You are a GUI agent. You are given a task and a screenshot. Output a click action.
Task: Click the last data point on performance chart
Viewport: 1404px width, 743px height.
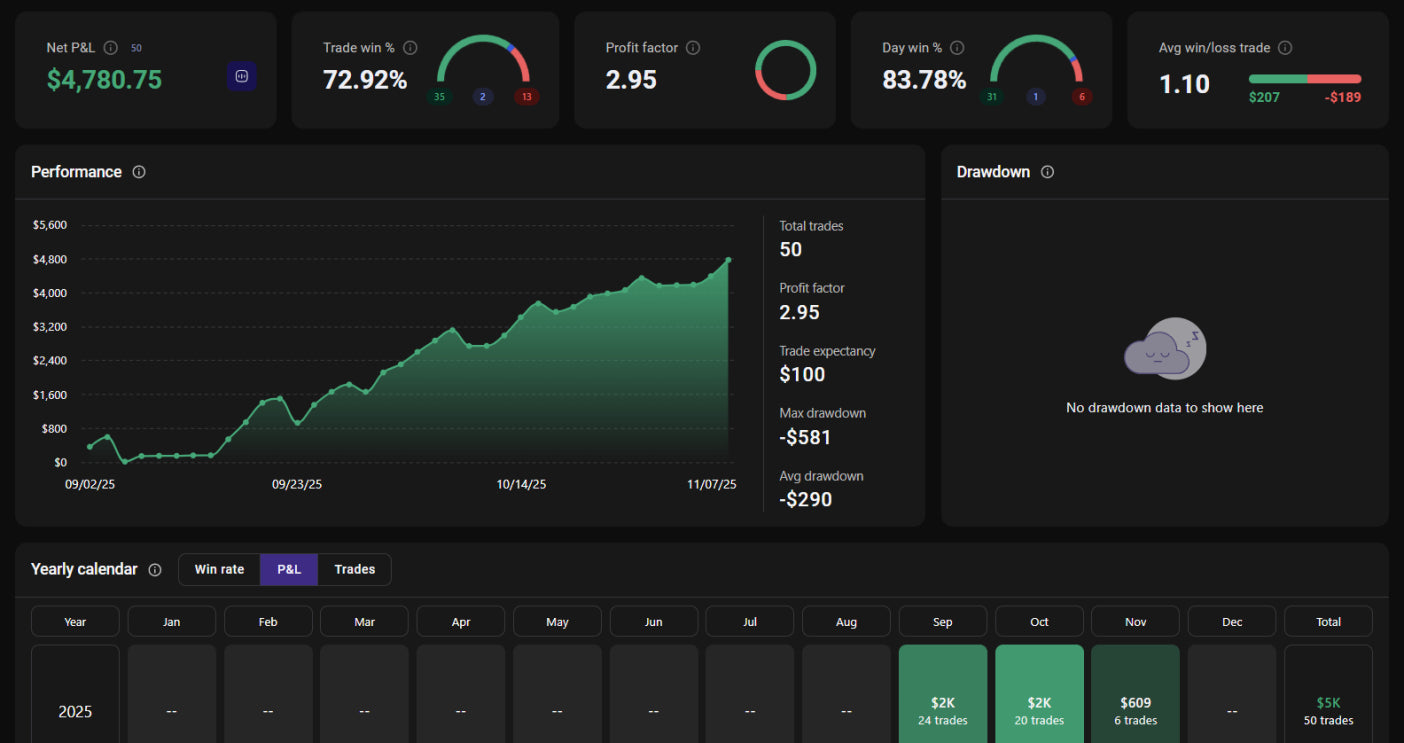[x=728, y=260]
